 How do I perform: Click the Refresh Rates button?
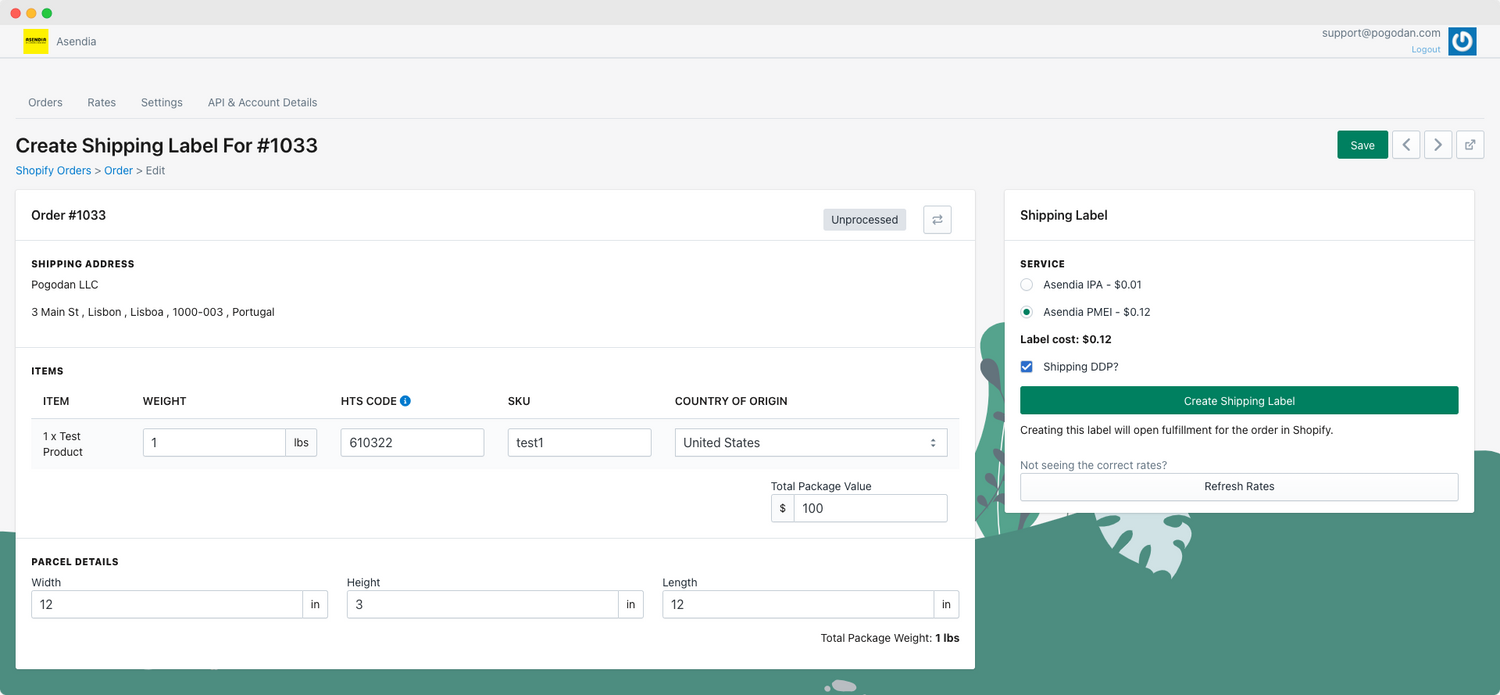click(1239, 487)
